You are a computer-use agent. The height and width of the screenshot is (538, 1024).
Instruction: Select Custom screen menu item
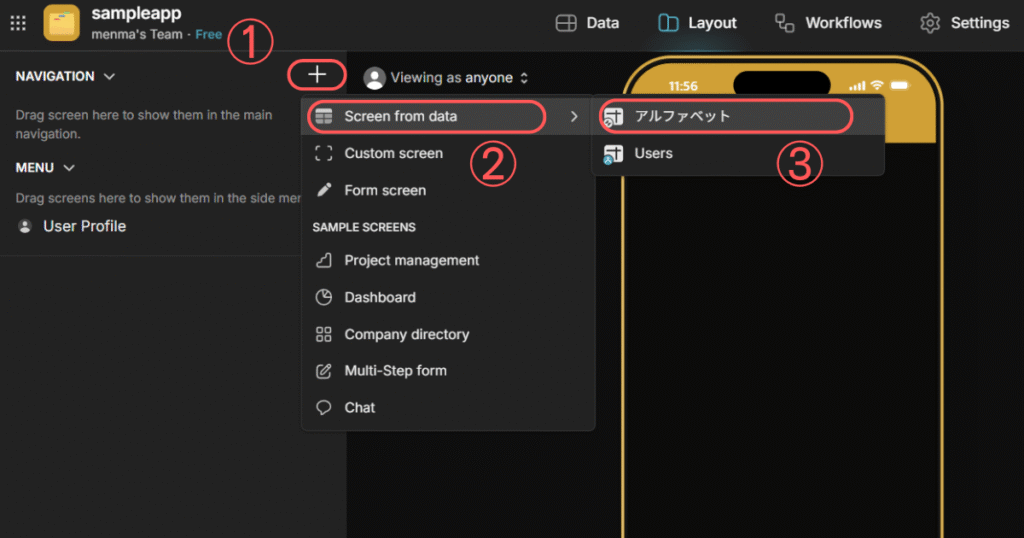point(447,153)
